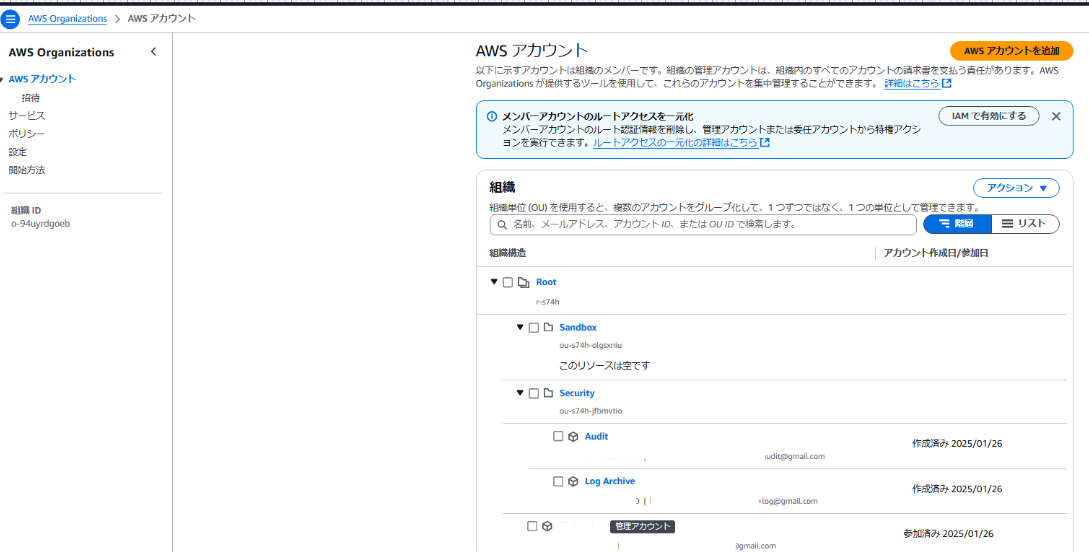This screenshot has width=1089, height=552.
Task: Open the Log Archive account link
Action: tap(610, 481)
